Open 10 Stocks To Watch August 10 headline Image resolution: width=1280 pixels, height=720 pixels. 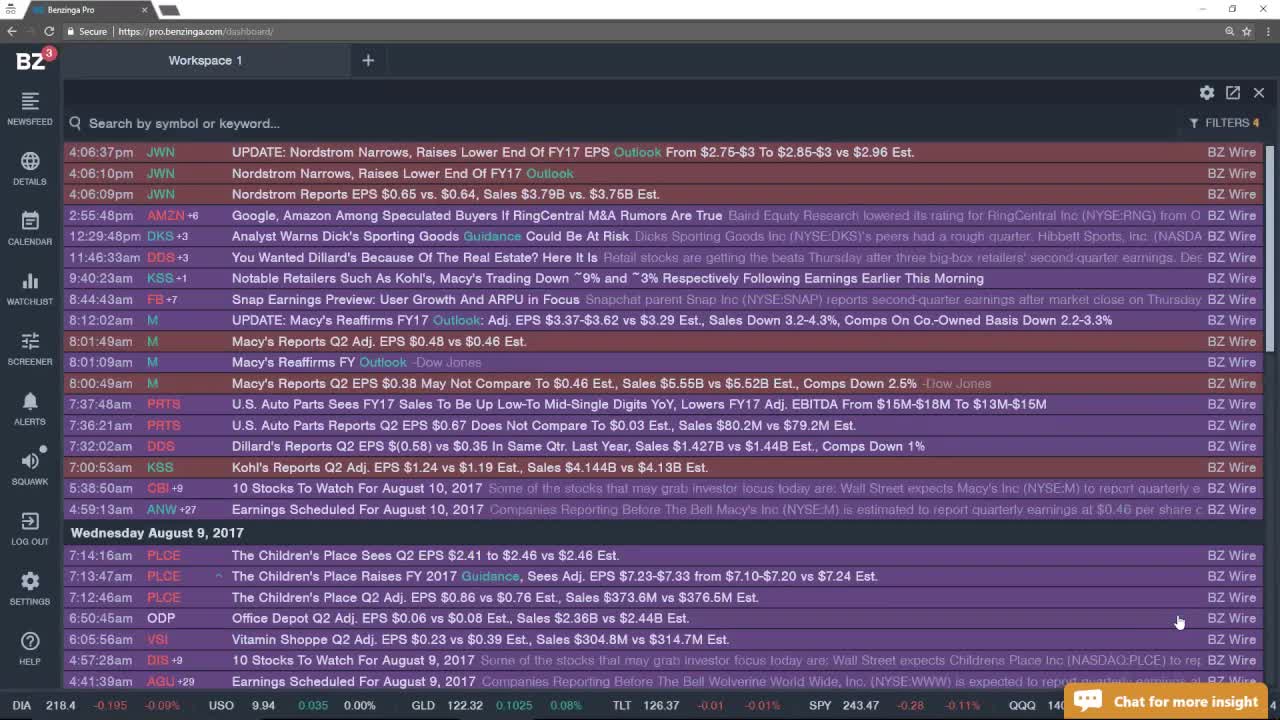point(357,488)
